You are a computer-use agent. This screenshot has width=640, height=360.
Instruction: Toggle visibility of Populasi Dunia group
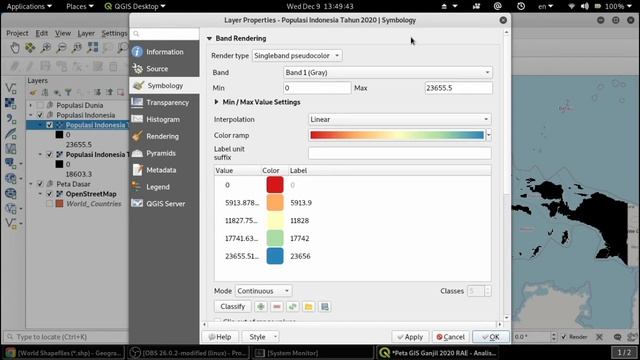point(40,105)
